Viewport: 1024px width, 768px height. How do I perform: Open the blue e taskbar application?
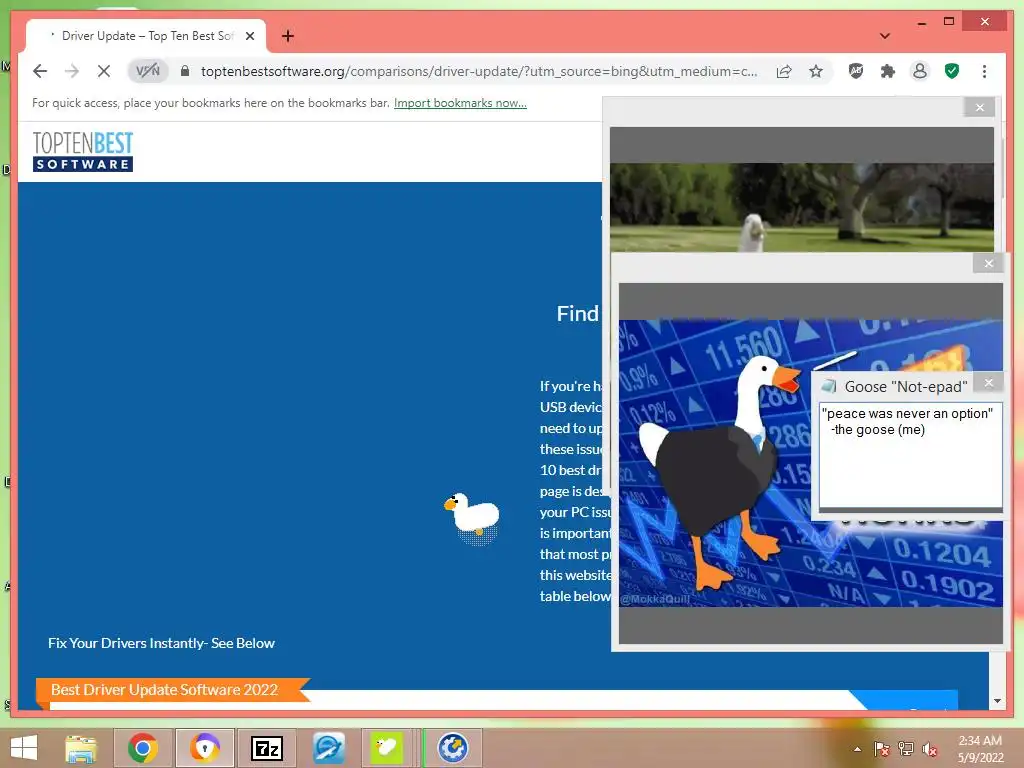pyautogui.click(x=328, y=748)
